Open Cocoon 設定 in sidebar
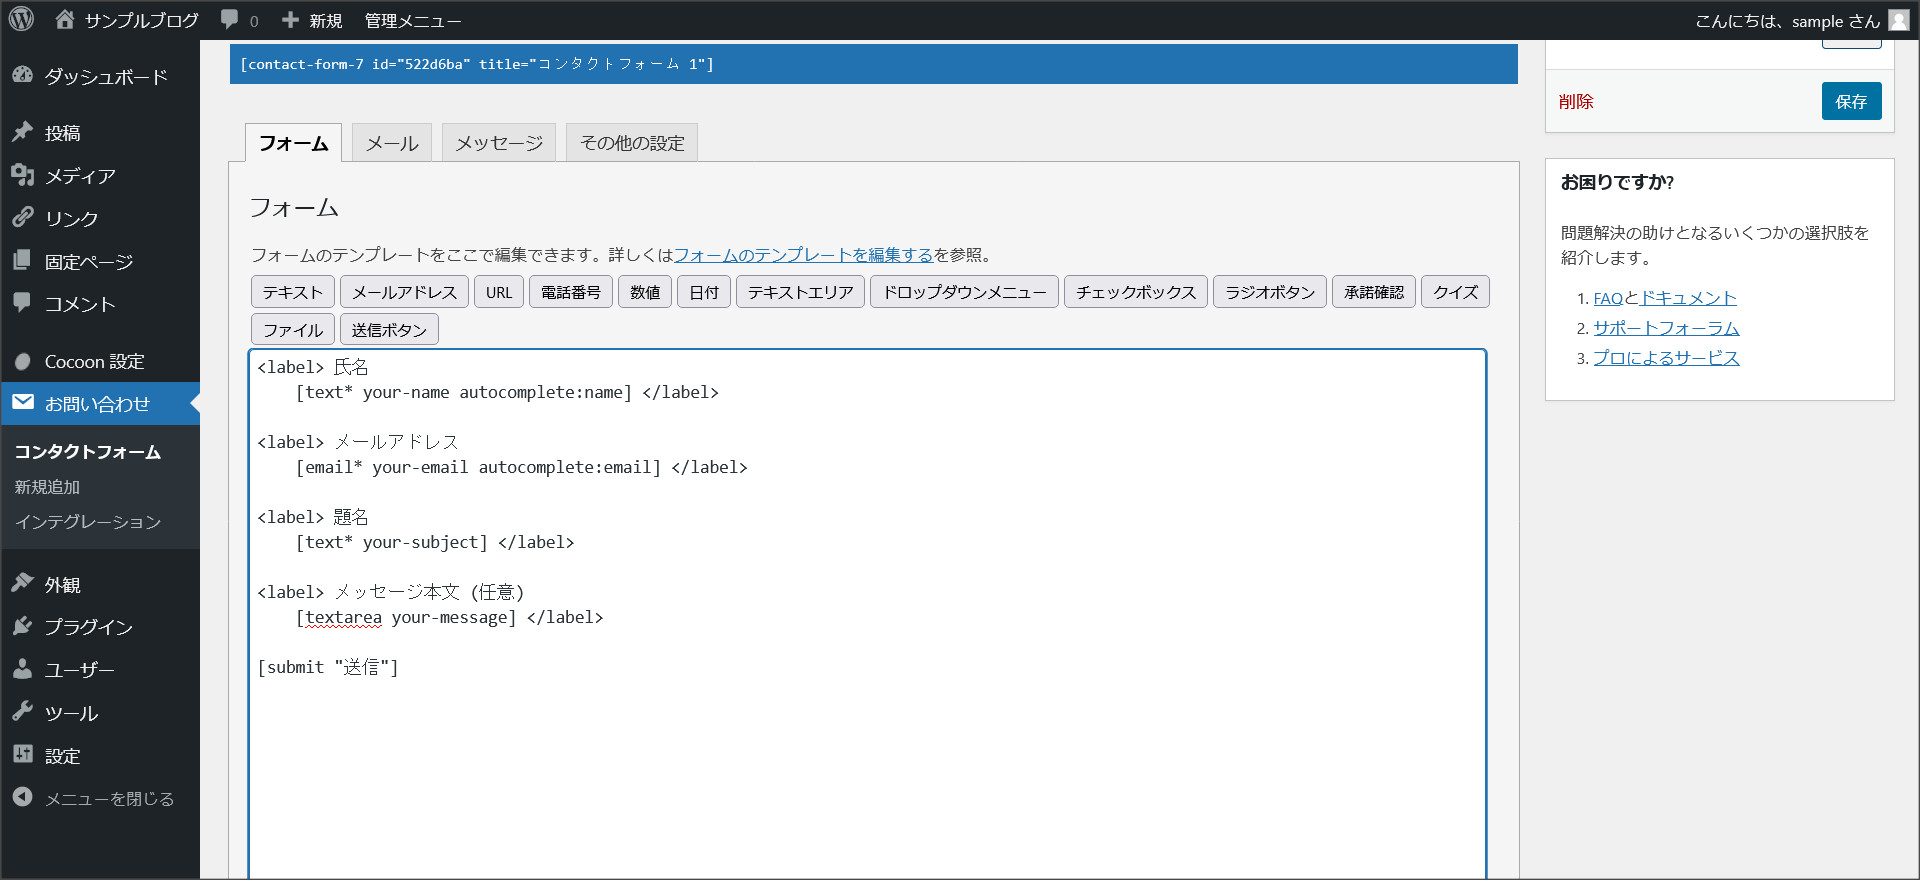Image resolution: width=1920 pixels, height=880 pixels. point(94,362)
